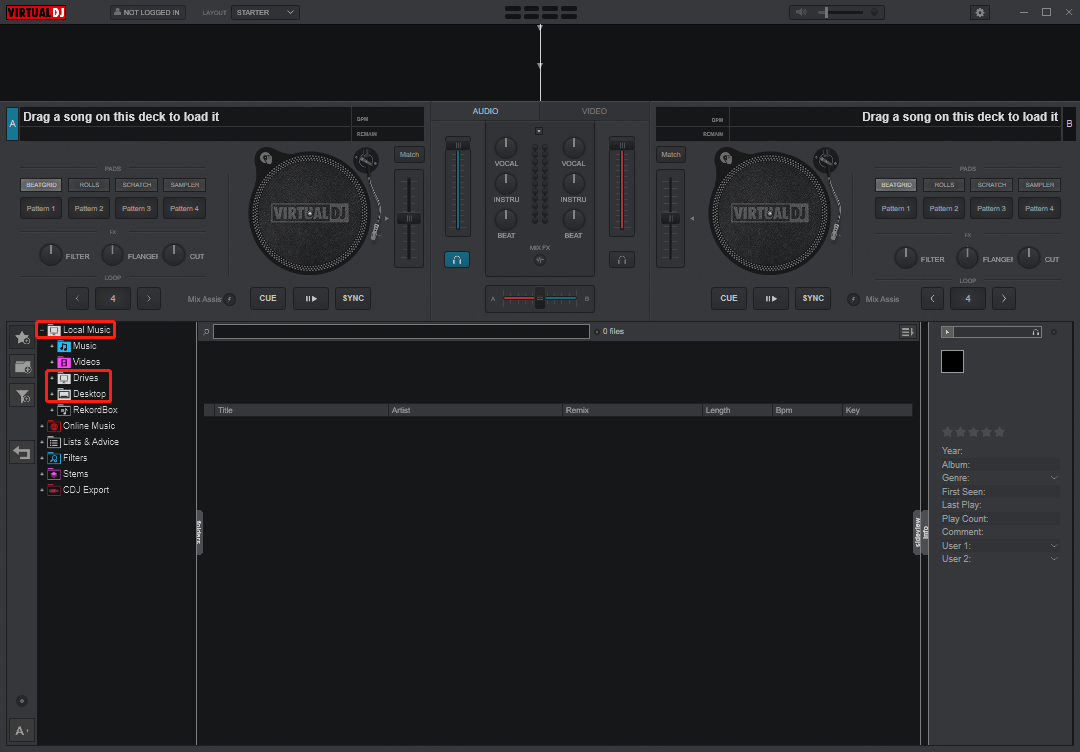
Task: Toggle BEATGRID pads on left deck
Action: coord(41,184)
